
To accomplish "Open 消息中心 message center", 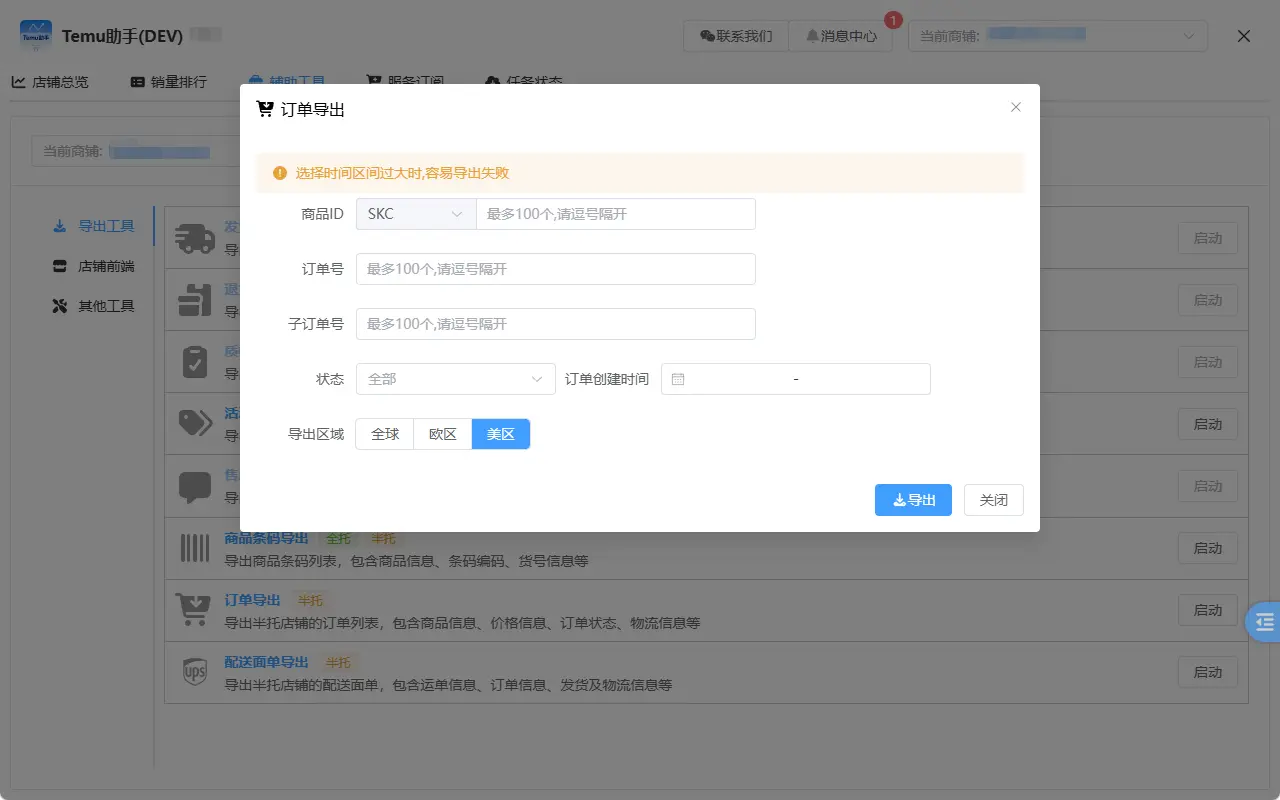I will (x=841, y=36).
